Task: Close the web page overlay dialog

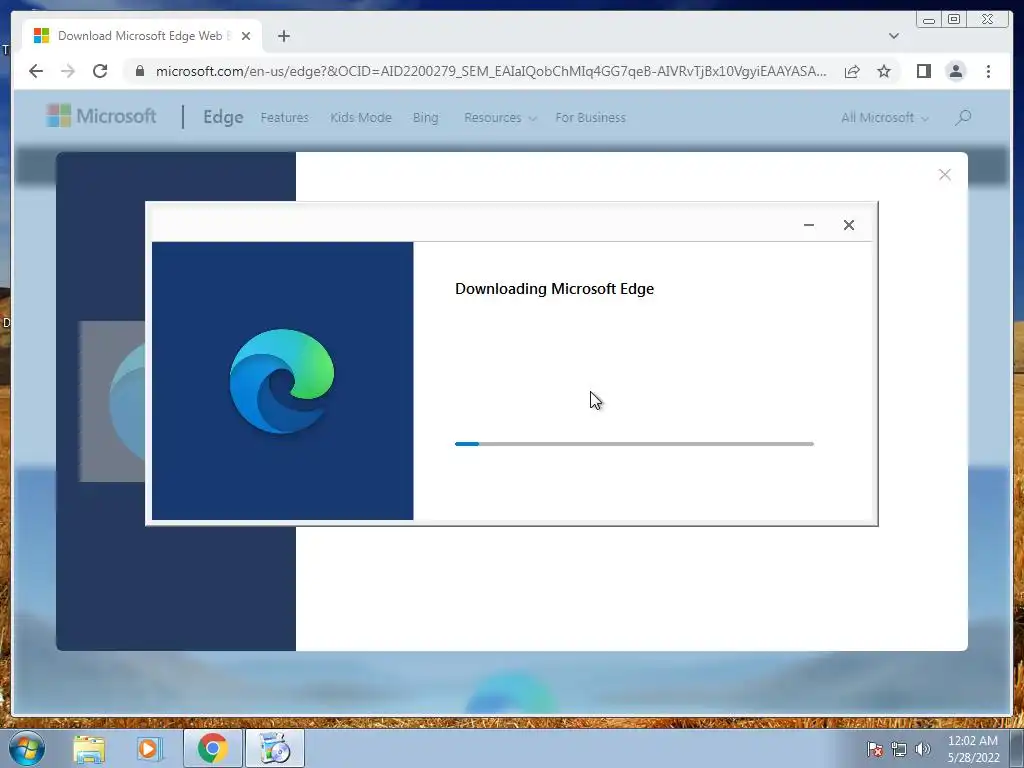Action: click(x=944, y=174)
